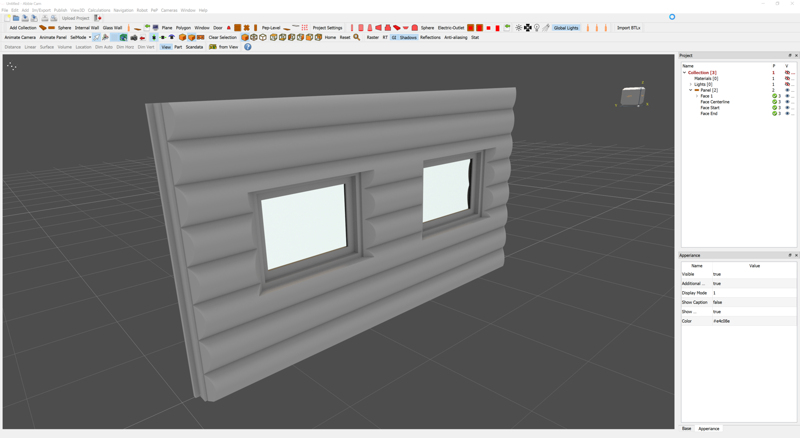
Task: Click the map icon beside from View
Action: coord(213,47)
